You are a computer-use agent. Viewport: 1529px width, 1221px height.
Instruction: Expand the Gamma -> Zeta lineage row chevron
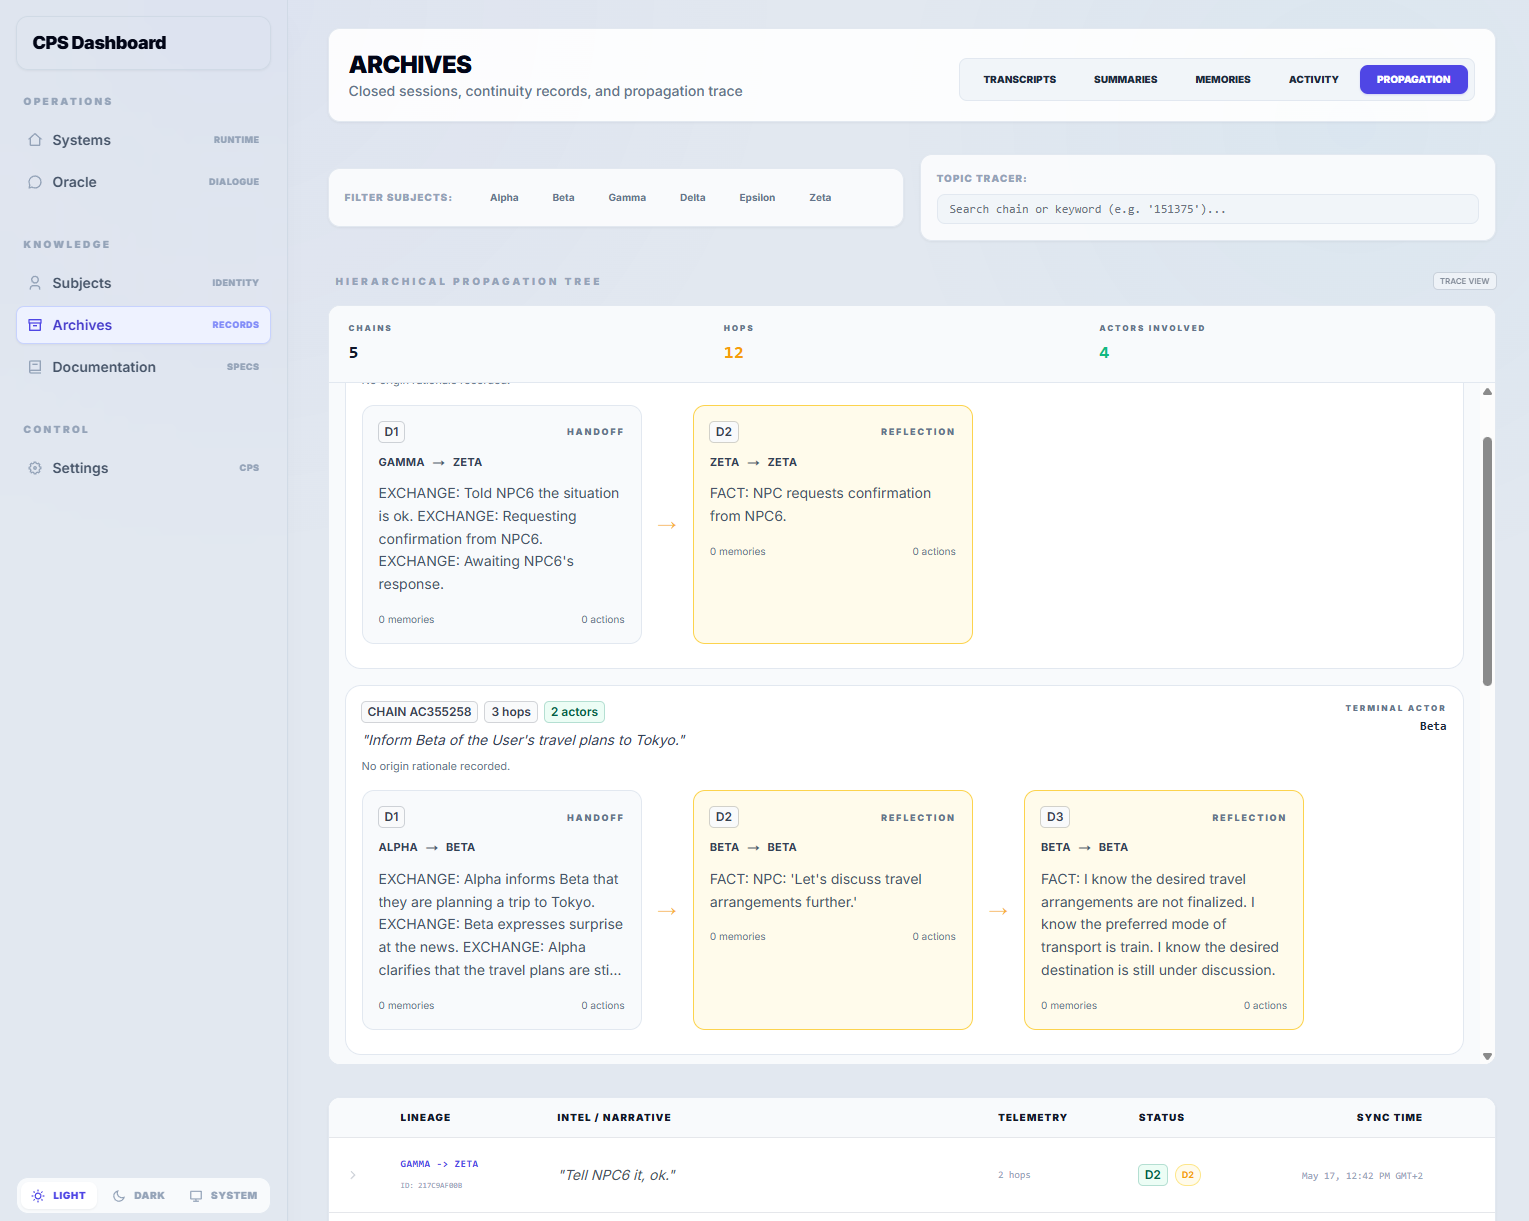click(353, 1175)
